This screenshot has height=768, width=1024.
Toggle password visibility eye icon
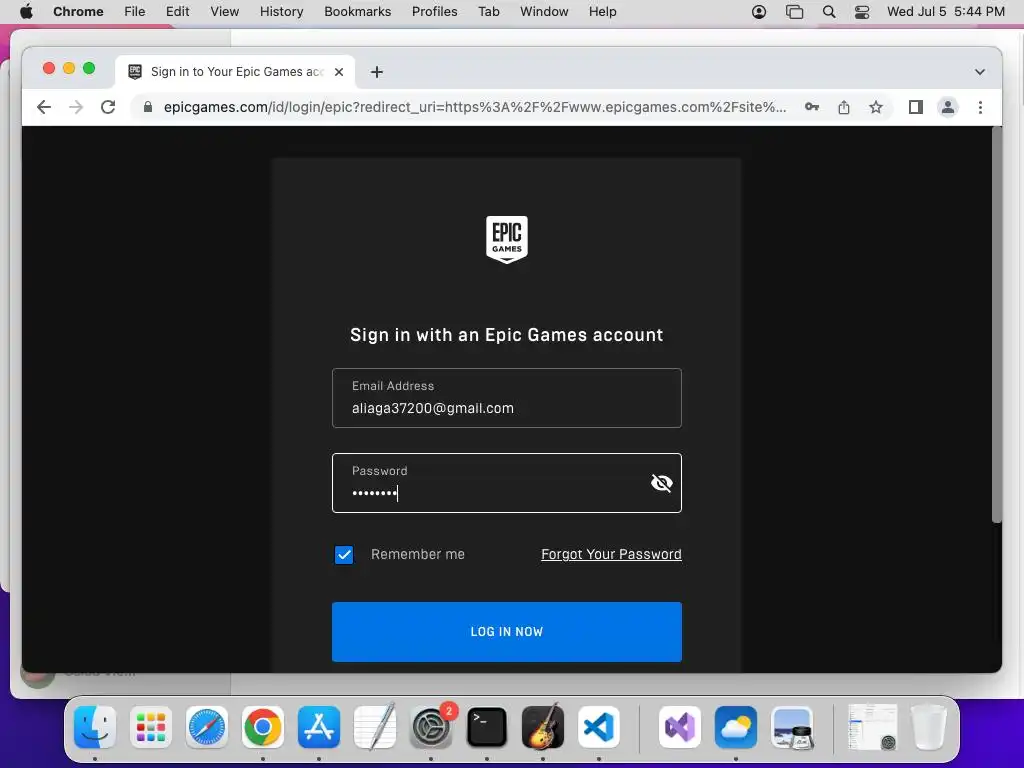662,483
